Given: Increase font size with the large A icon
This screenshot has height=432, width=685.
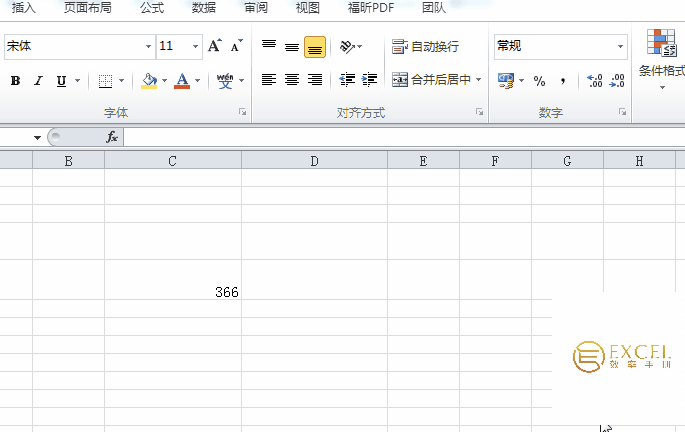Looking at the screenshot, I should pos(214,46).
